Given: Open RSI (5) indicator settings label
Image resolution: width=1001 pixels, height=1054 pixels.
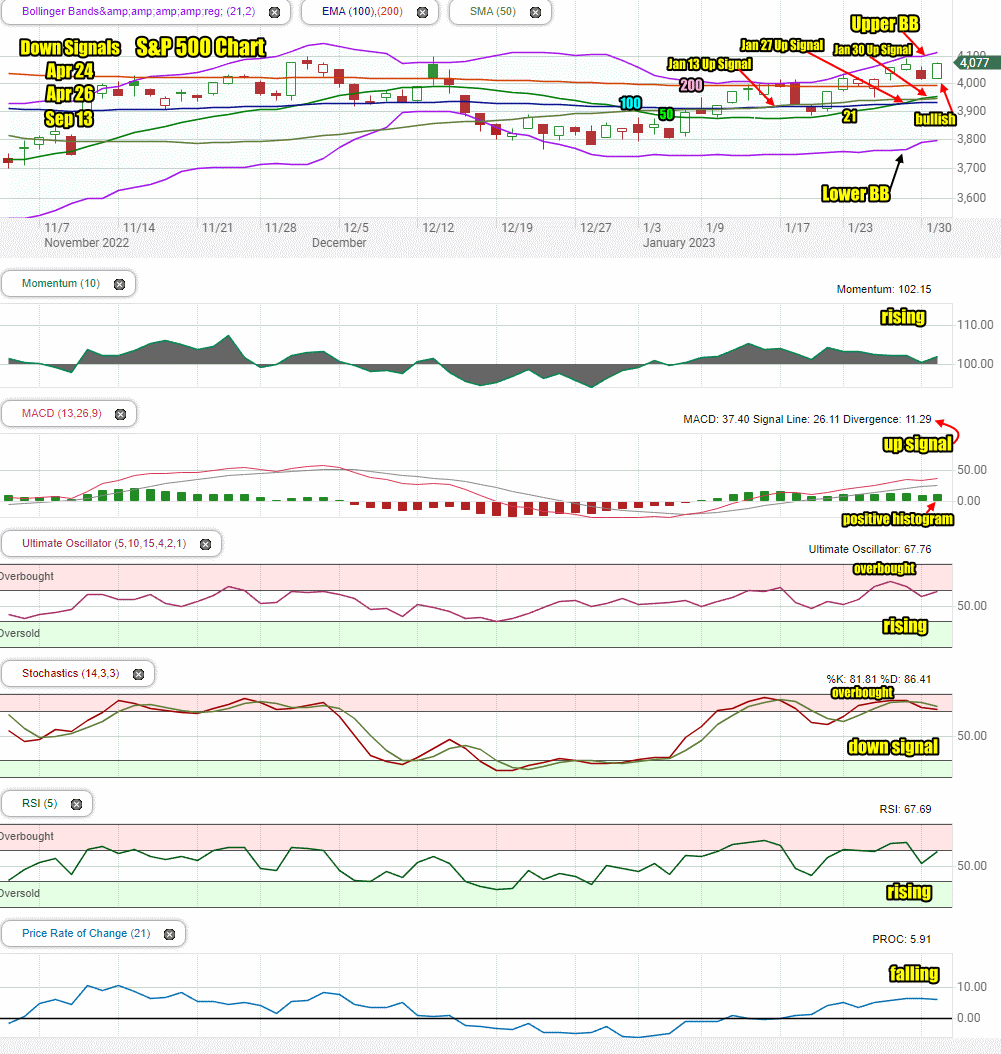Looking at the screenshot, I should (x=40, y=803).
